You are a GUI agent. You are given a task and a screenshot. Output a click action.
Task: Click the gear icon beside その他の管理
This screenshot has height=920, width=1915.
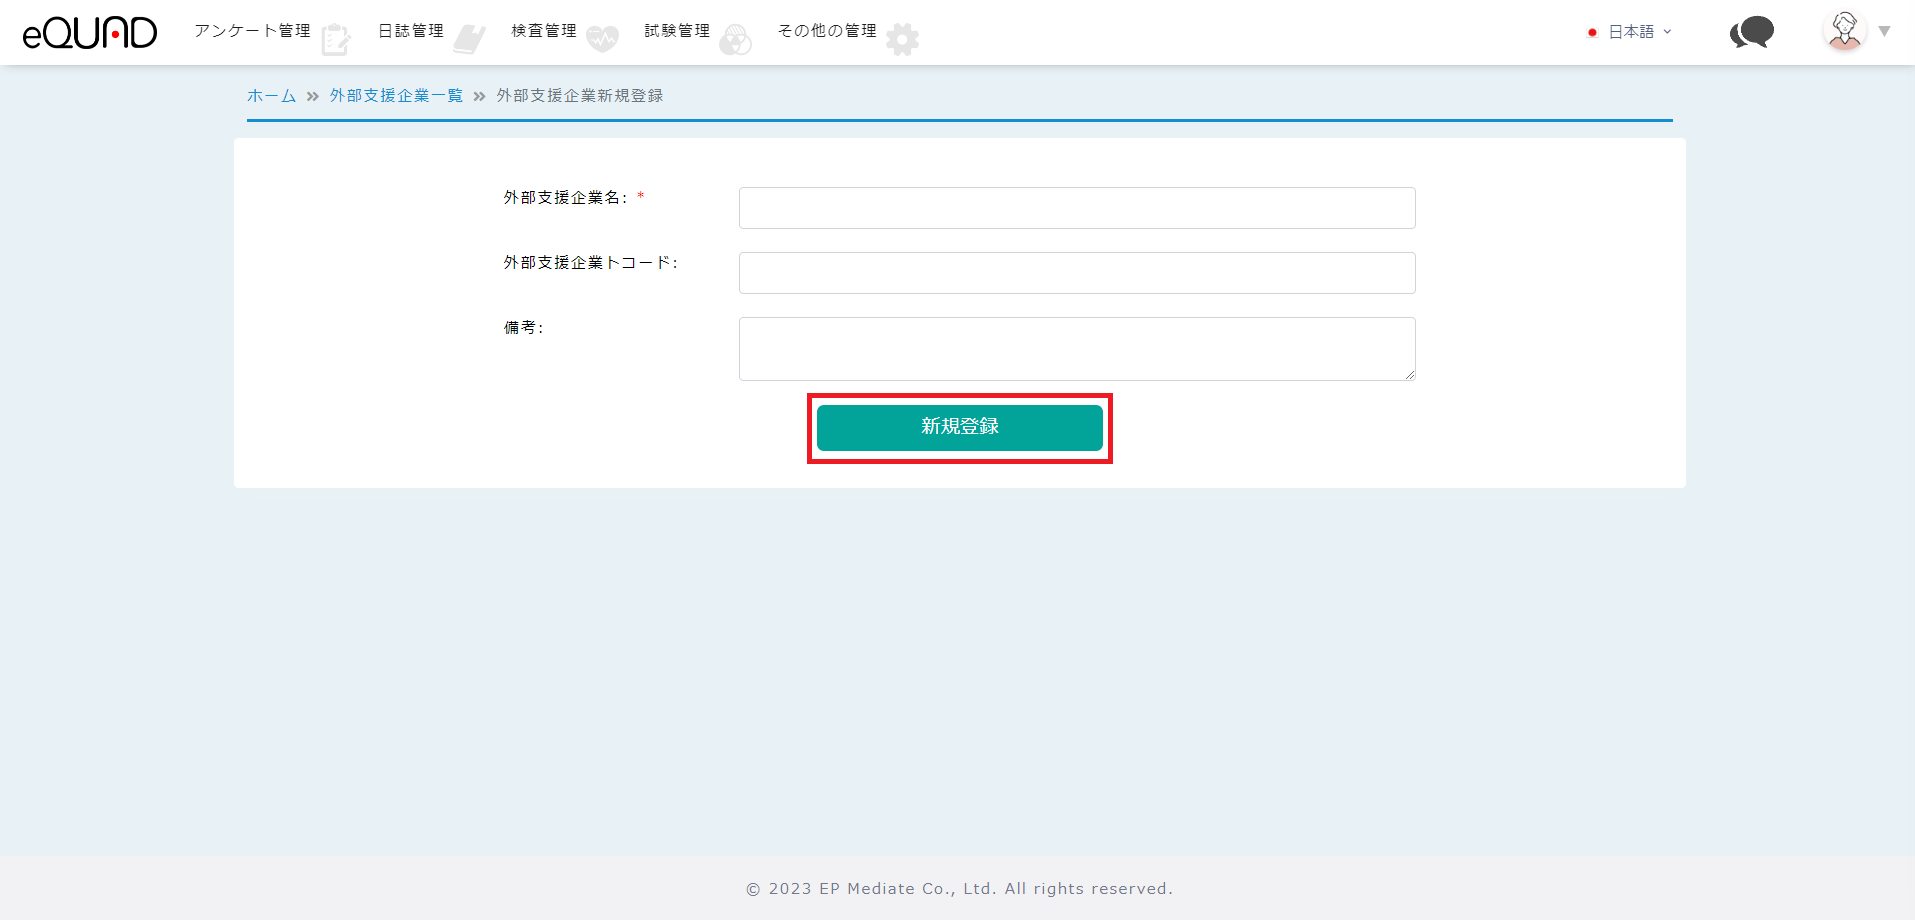(x=902, y=39)
